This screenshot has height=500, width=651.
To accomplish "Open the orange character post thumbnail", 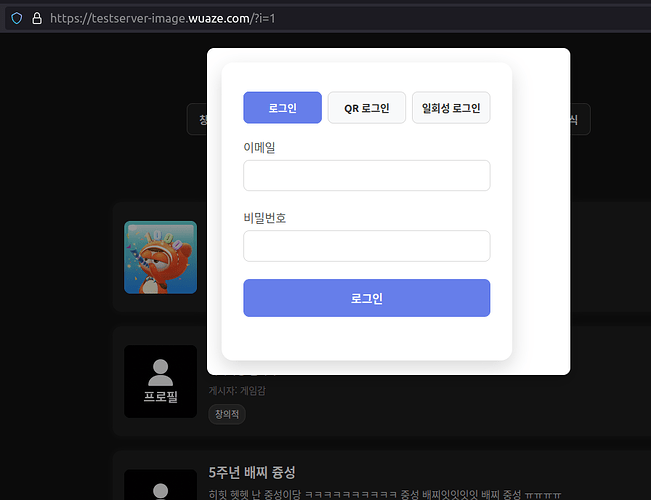I will pyautogui.click(x=160, y=257).
